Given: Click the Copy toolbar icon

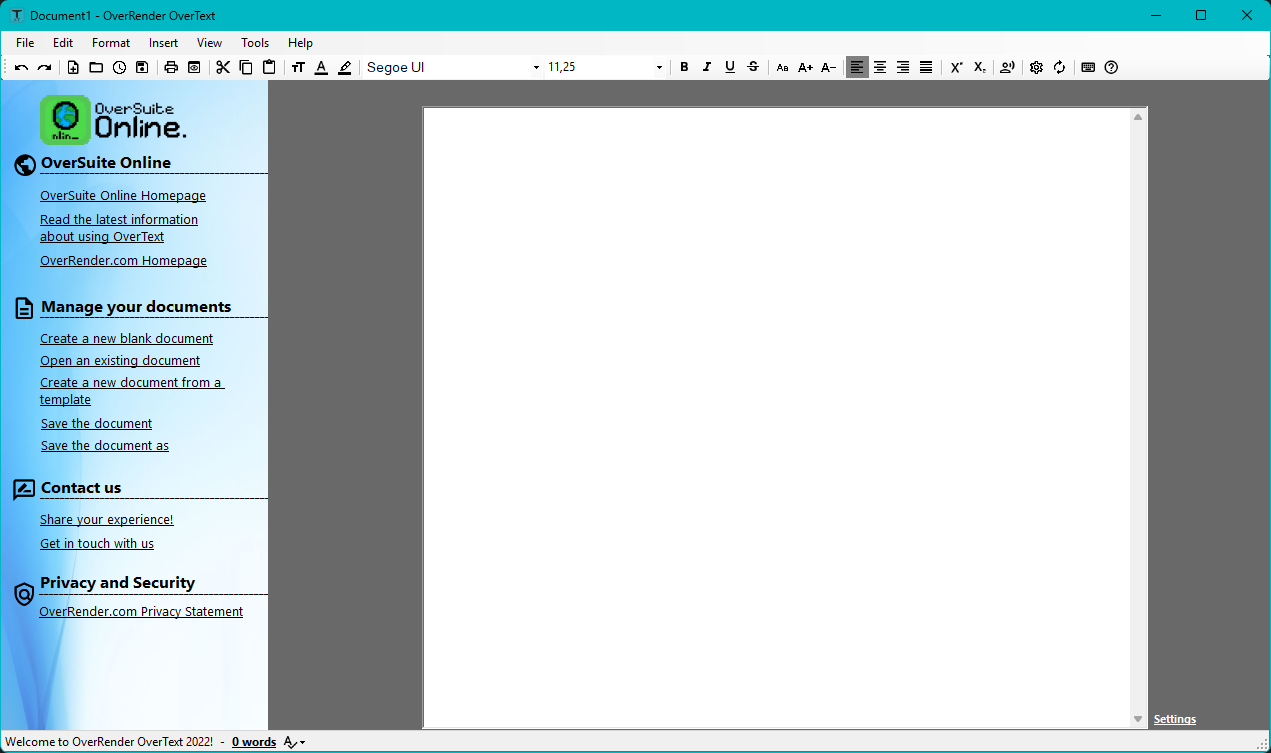Looking at the screenshot, I should pyautogui.click(x=246, y=68).
